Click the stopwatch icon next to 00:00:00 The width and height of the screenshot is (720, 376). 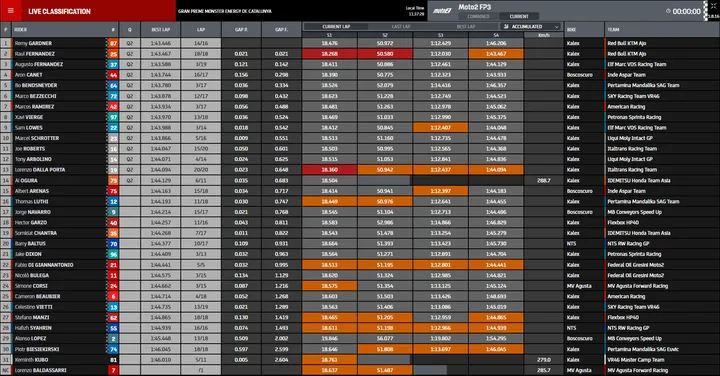[x=668, y=11]
